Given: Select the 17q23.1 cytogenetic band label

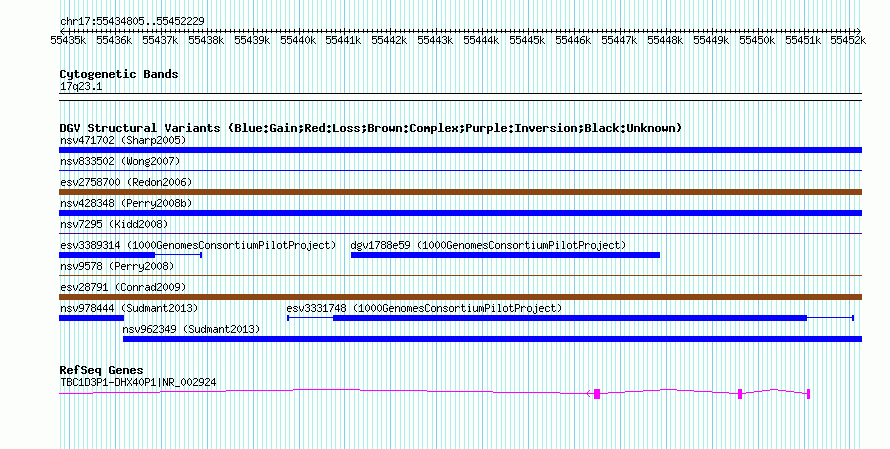Looking at the screenshot, I should [81, 86].
